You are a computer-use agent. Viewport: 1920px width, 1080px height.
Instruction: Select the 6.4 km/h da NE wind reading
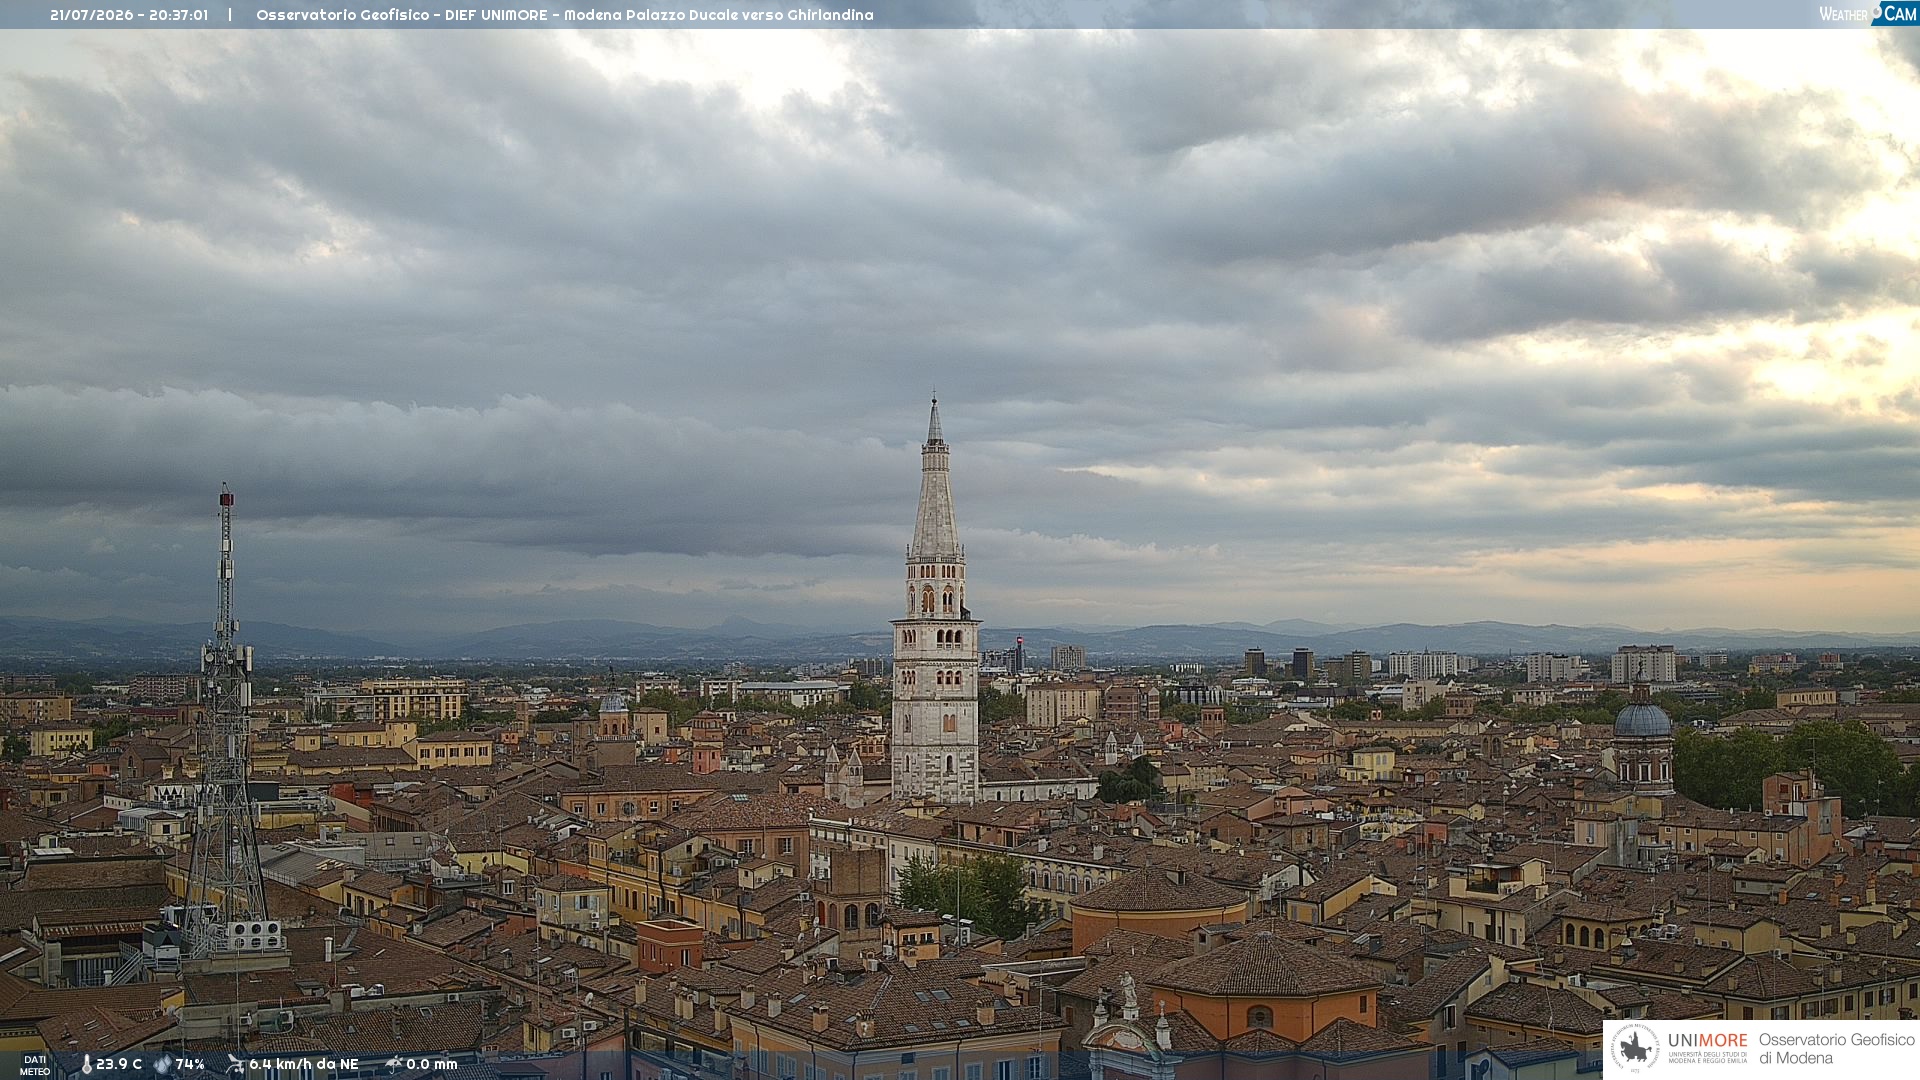[304, 1065]
